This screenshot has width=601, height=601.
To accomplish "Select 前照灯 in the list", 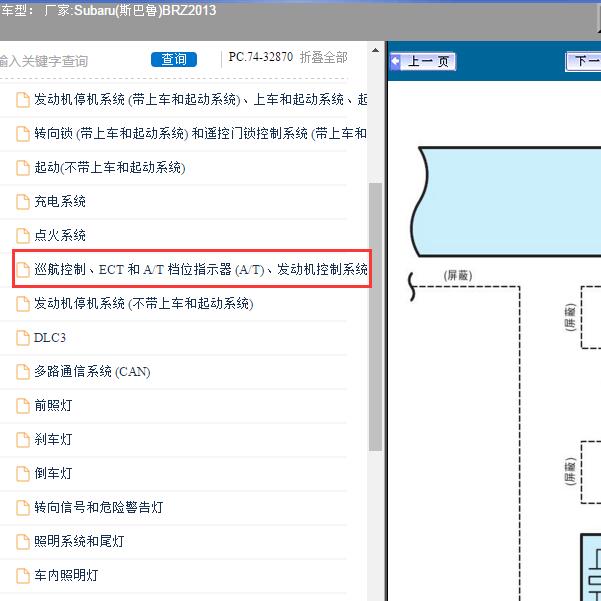I will (x=53, y=406).
